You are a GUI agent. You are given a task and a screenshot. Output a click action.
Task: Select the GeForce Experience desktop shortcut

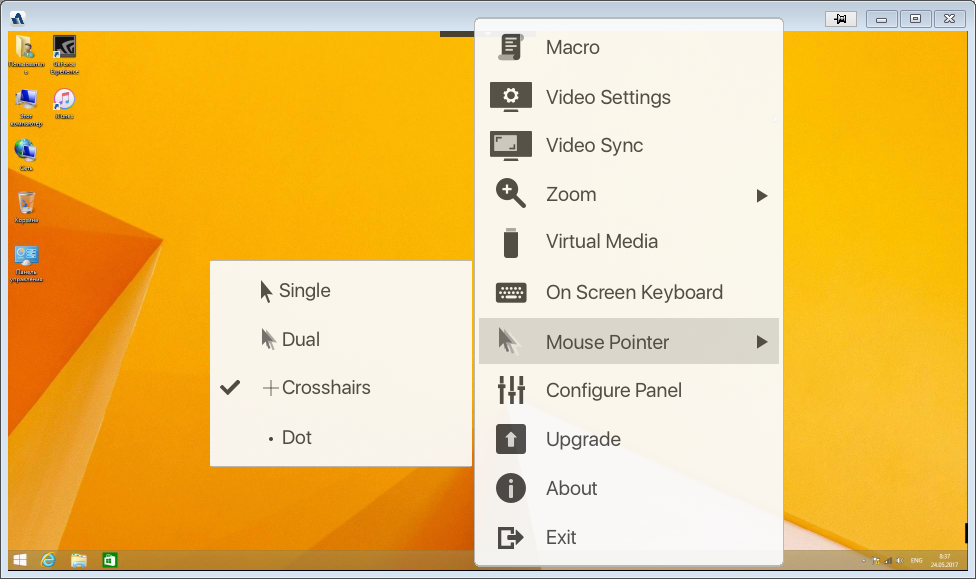[x=64, y=55]
